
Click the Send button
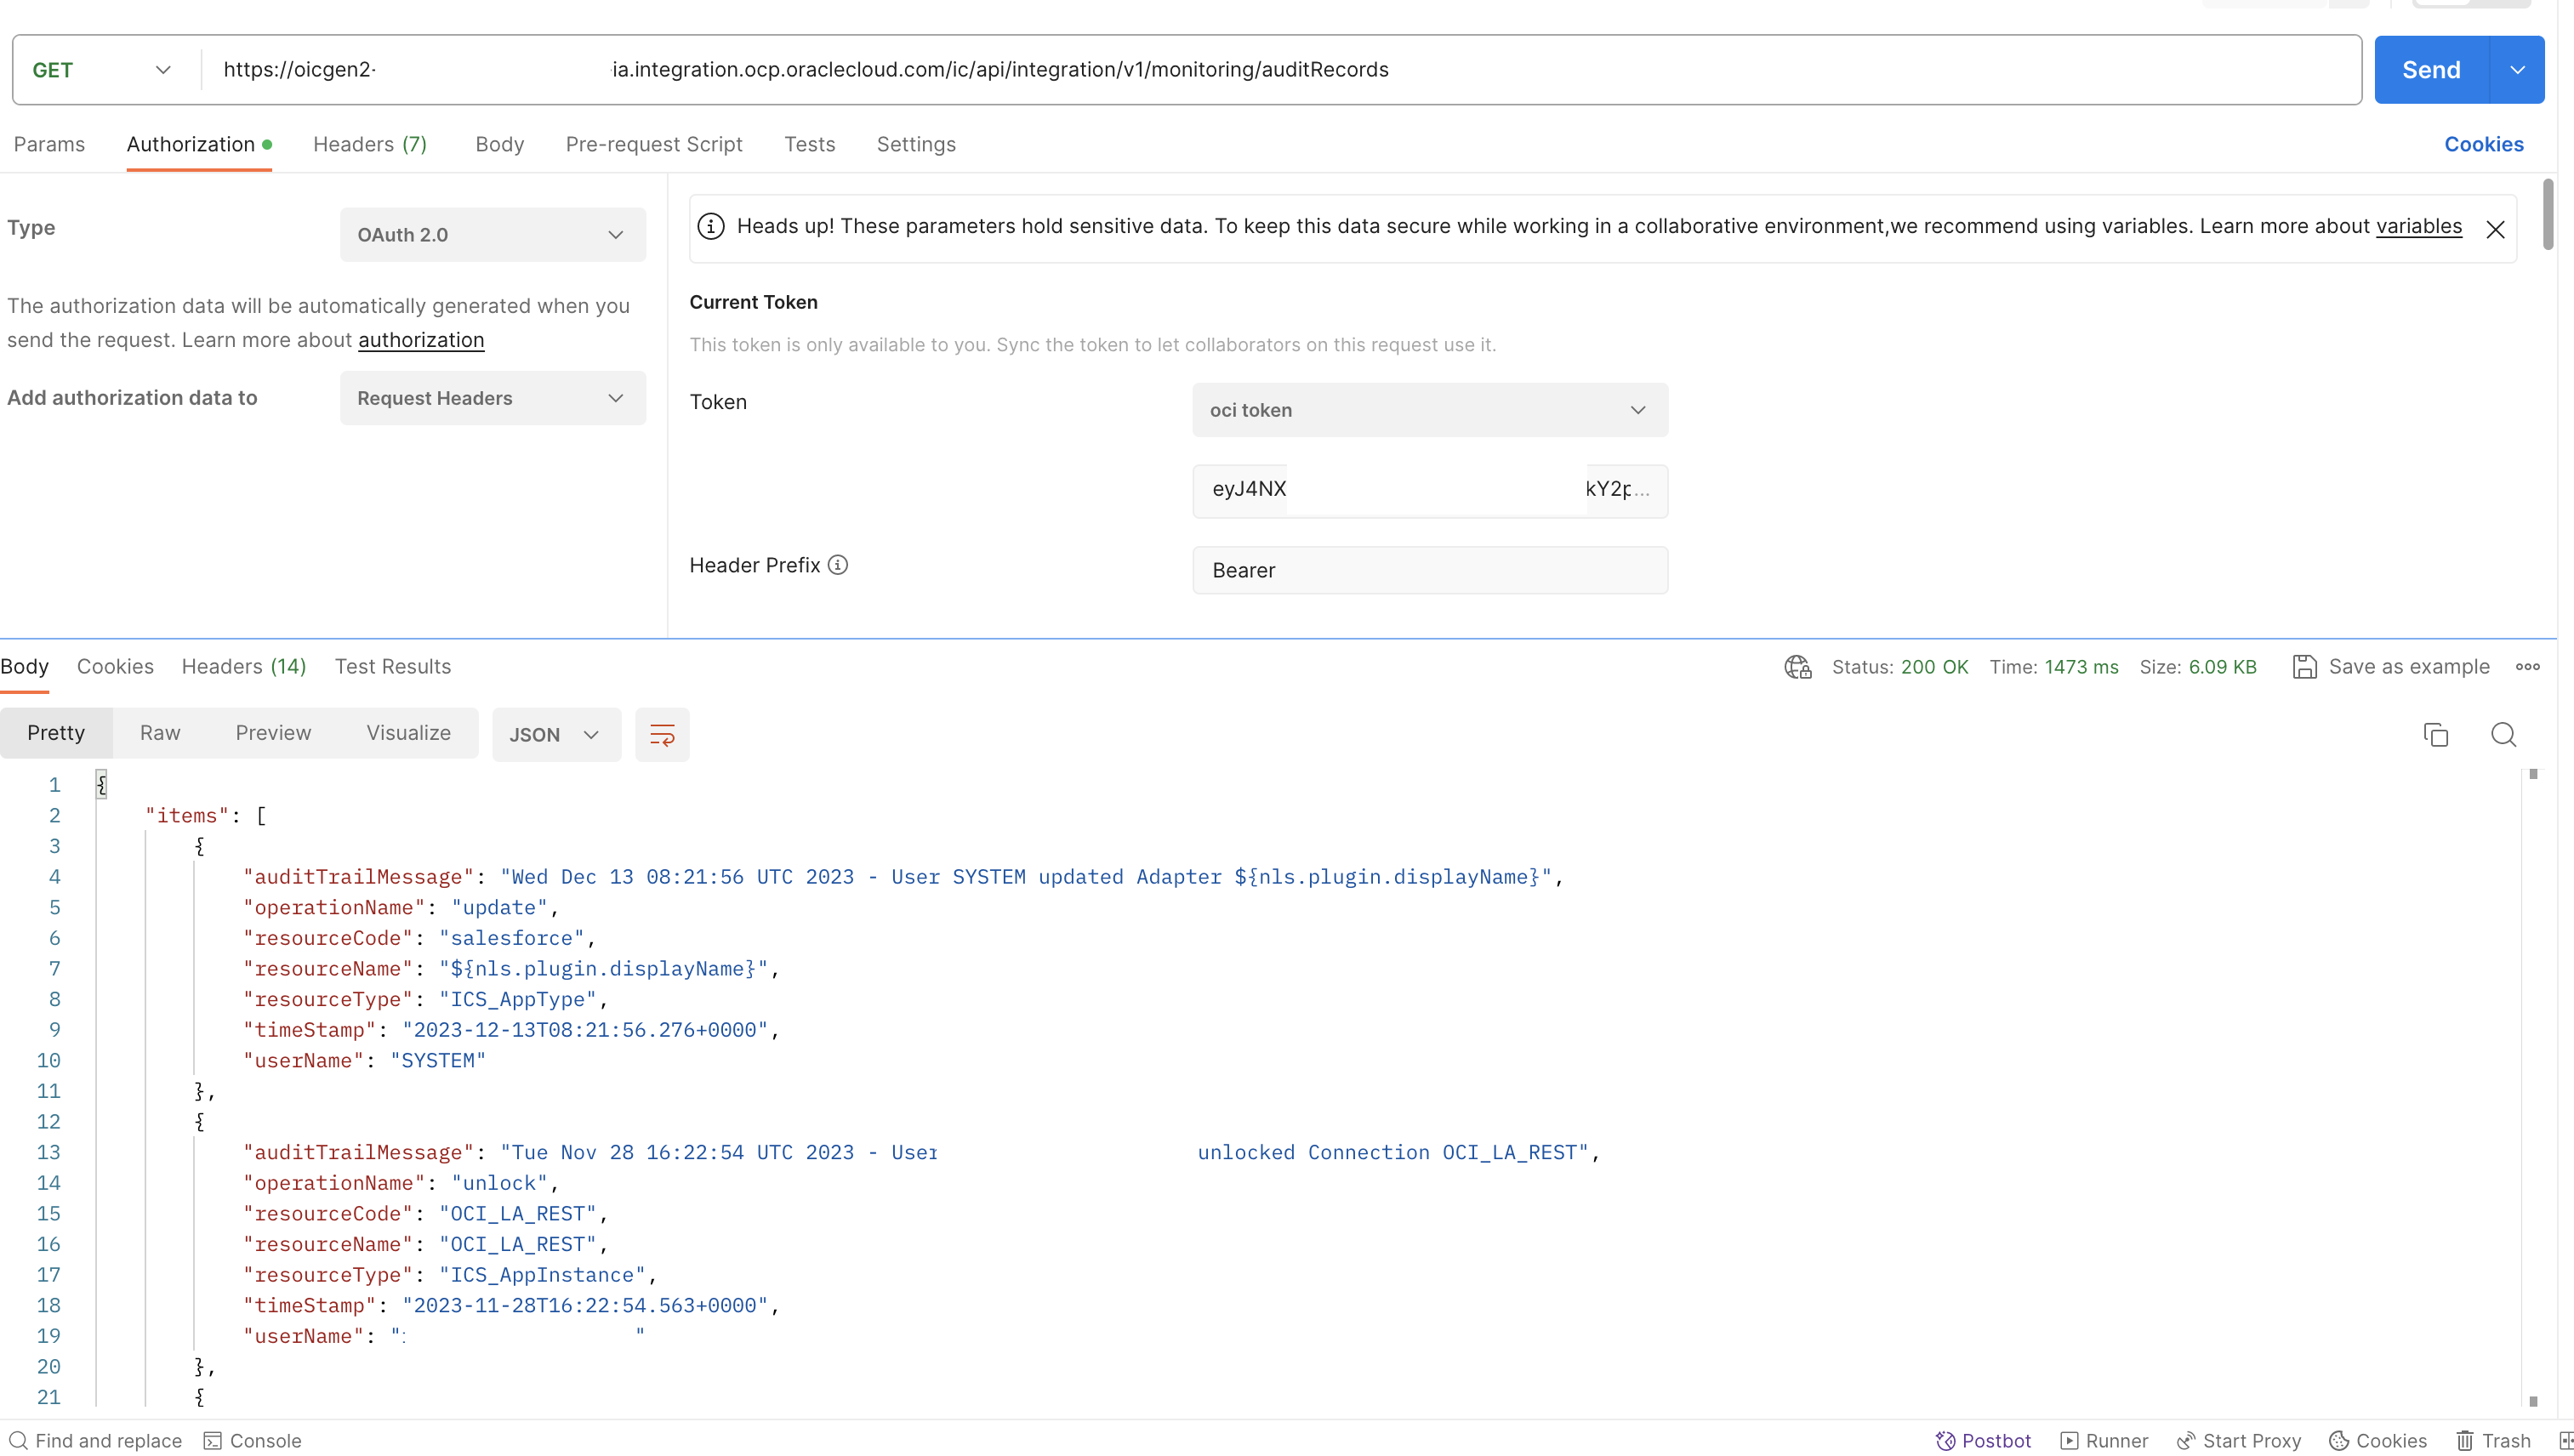point(2431,69)
